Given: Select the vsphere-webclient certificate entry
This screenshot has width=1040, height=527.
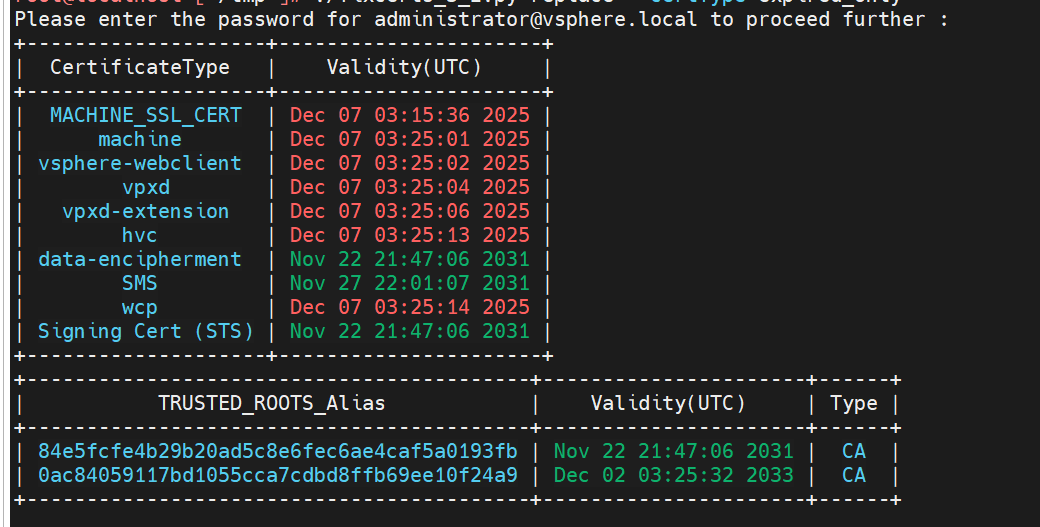Looking at the screenshot, I should [x=140, y=163].
